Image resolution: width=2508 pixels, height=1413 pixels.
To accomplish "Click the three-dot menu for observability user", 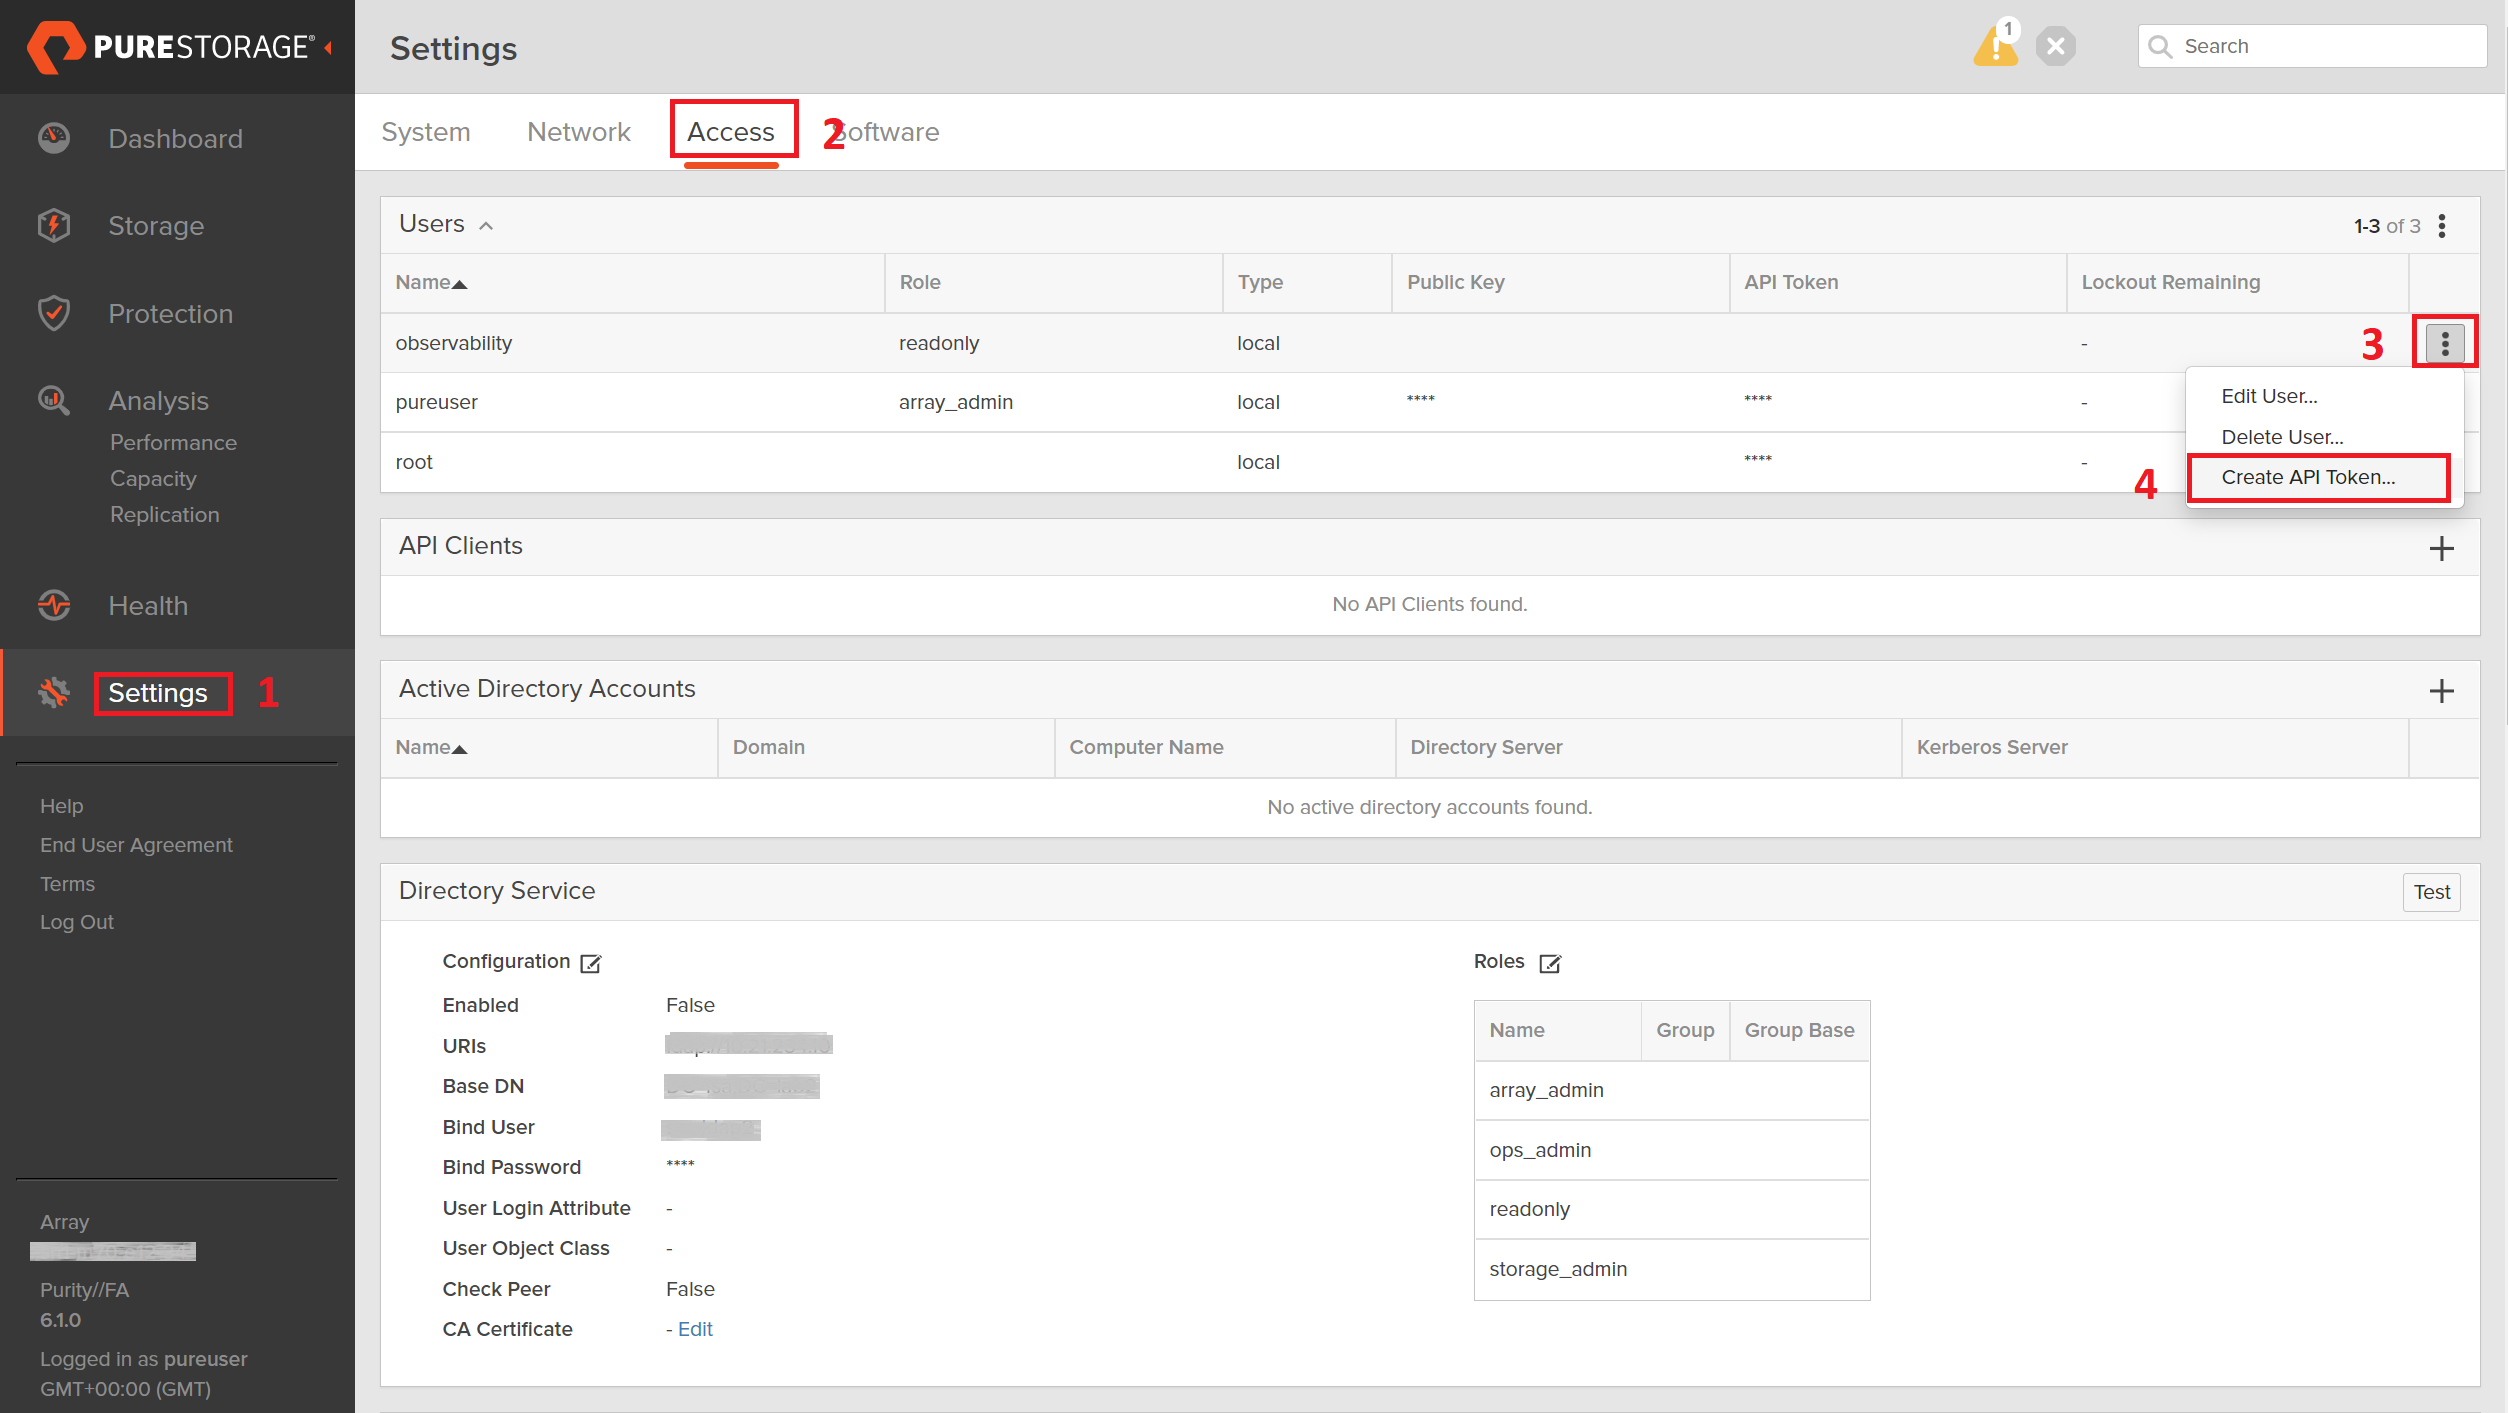I will pos(2443,343).
